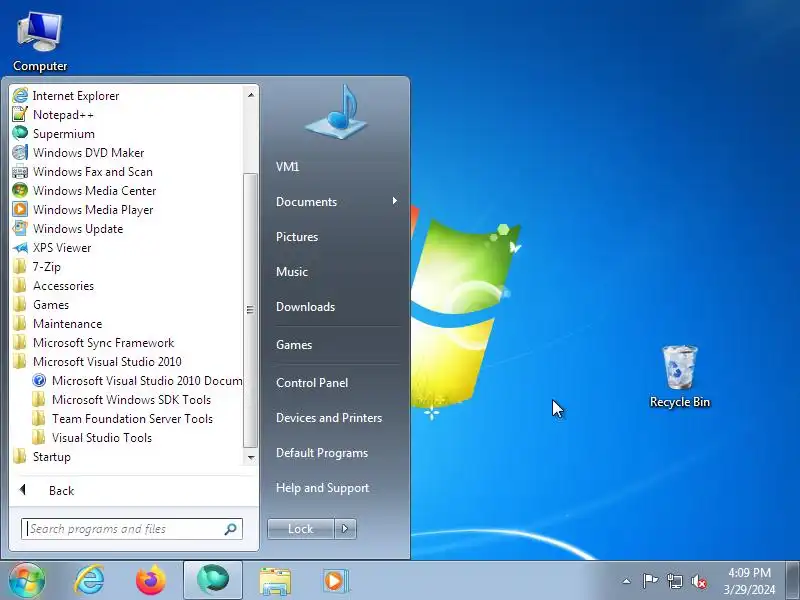Open the shutdown options arrow beside Lock
This screenshot has height=600, width=800.
(345, 529)
